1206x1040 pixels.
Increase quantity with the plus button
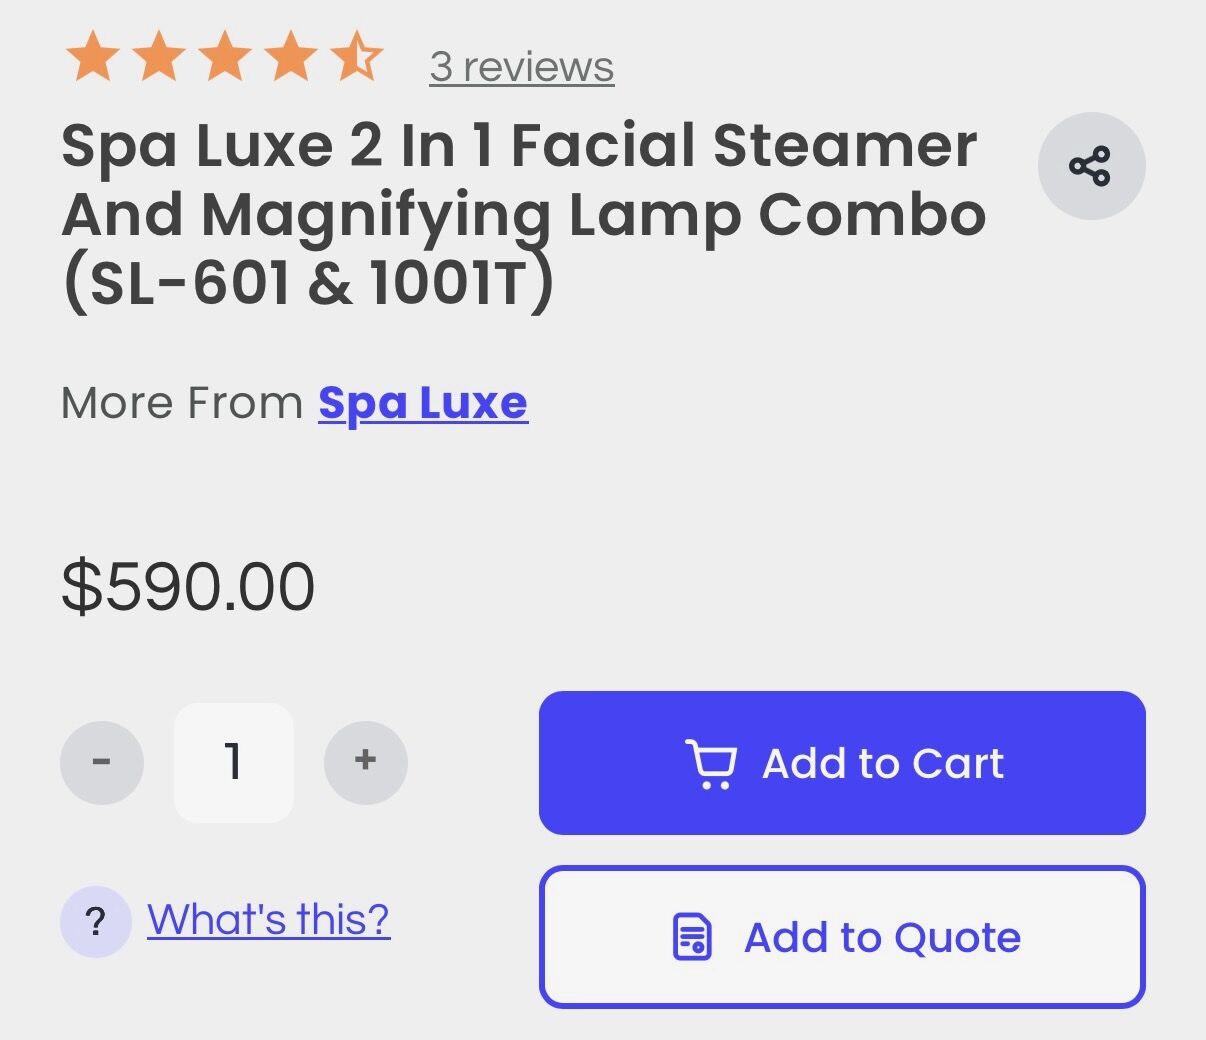coord(366,762)
